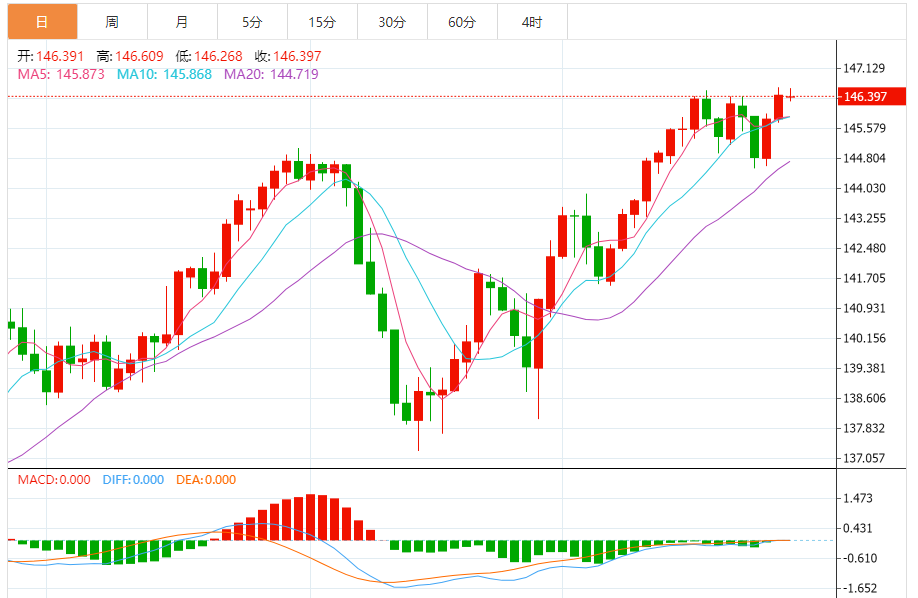Image resolution: width=918 pixels, height=598 pixels.
Task: Click the 140.156 price axis label
Action: 864,339
